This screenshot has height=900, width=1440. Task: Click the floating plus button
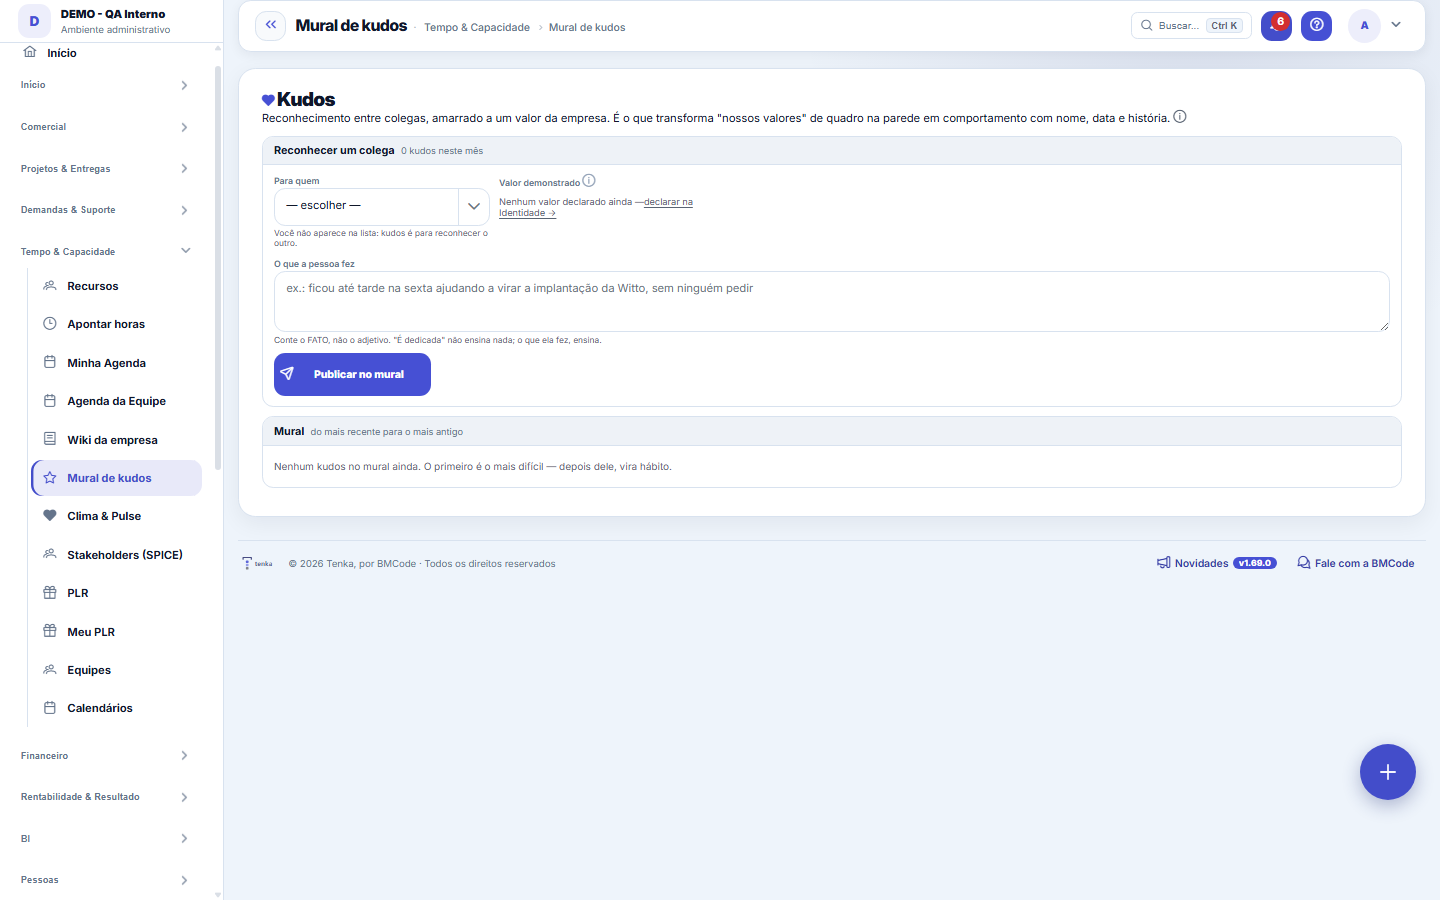(1387, 772)
